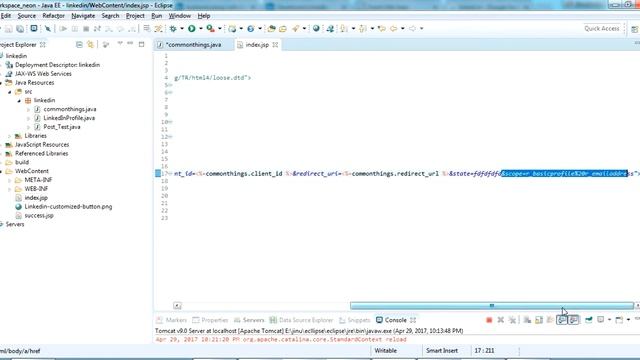
Task: Click the editor horizontal scrollbar thumb
Action: tap(492, 306)
